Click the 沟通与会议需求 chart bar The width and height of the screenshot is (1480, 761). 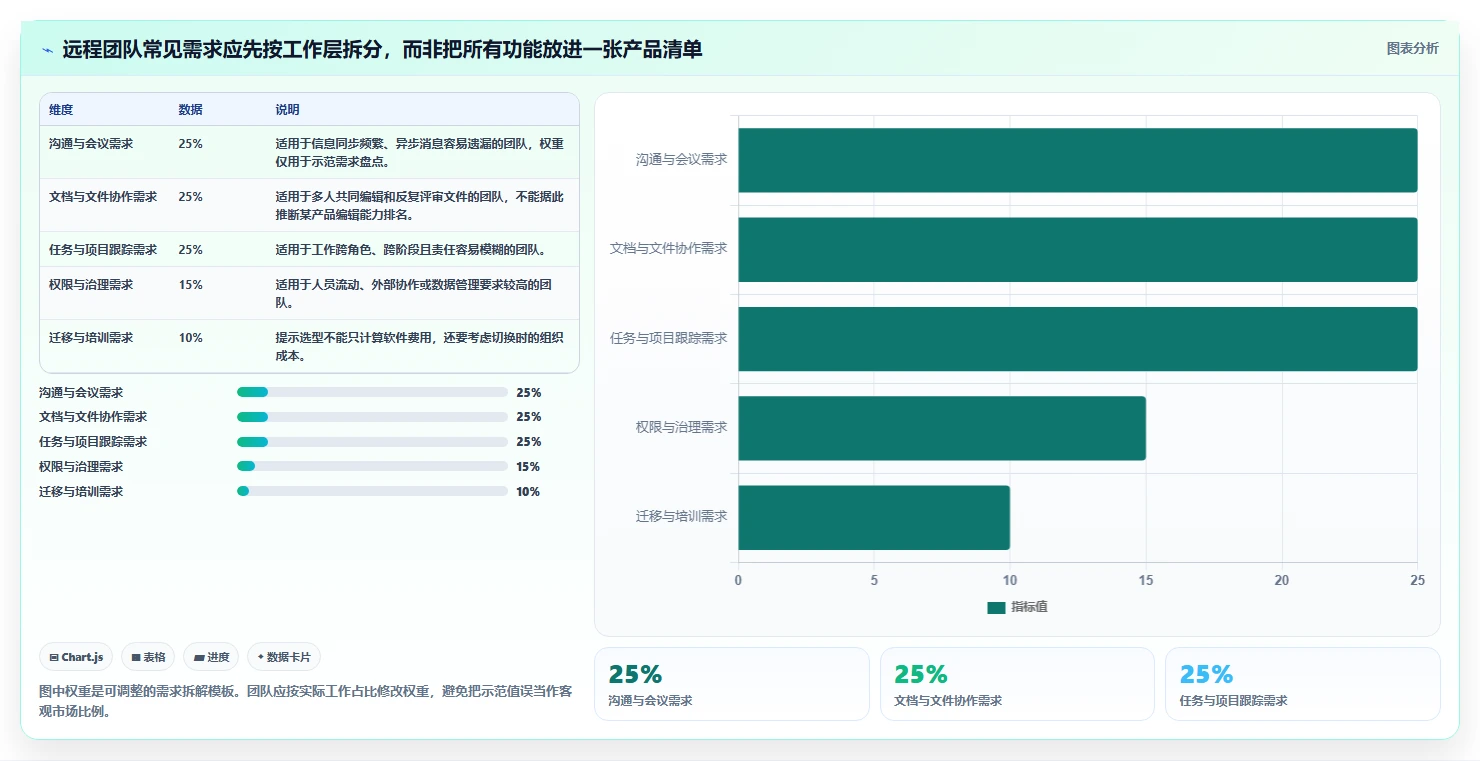click(1078, 160)
